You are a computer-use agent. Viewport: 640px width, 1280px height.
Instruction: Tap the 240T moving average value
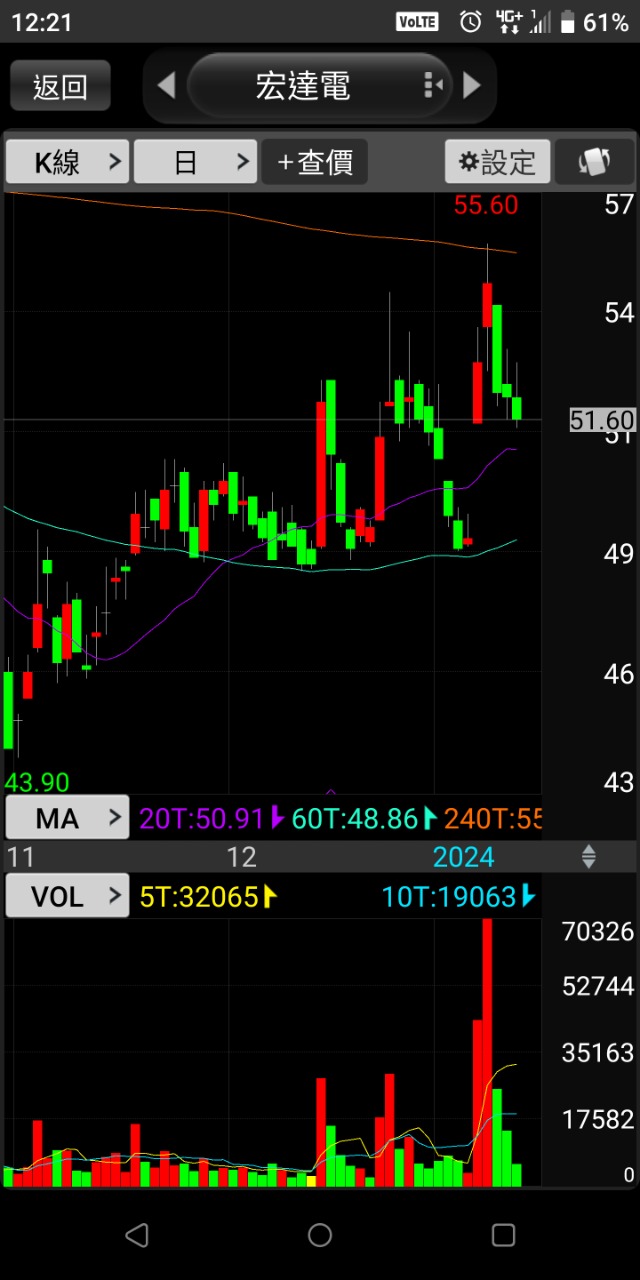point(493,819)
